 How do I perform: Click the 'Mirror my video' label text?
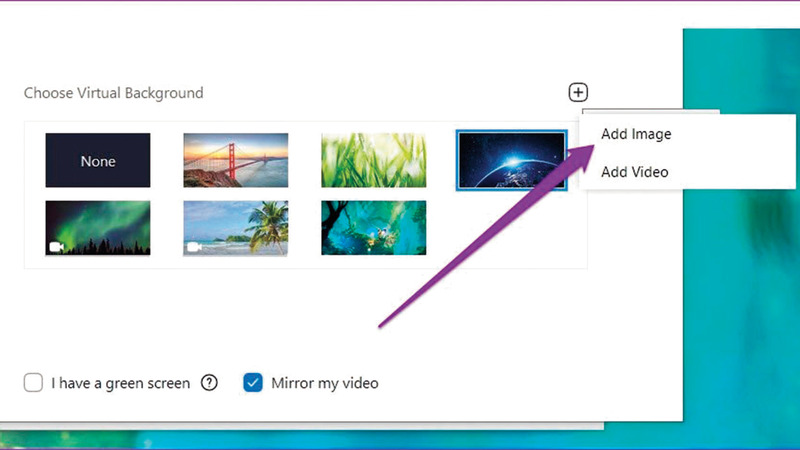click(325, 383)
